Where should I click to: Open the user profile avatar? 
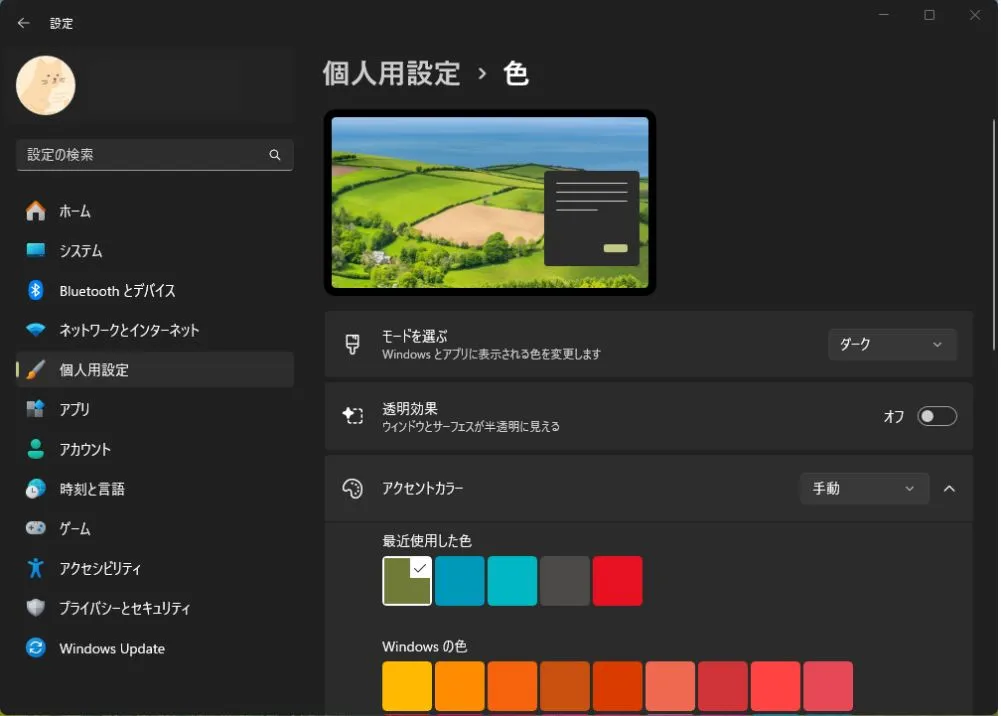45,86
